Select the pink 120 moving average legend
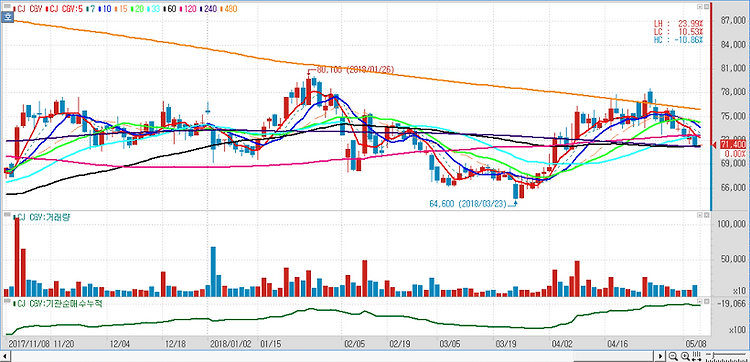This screenshot has width=750, height=362. [x=188, y=9]
